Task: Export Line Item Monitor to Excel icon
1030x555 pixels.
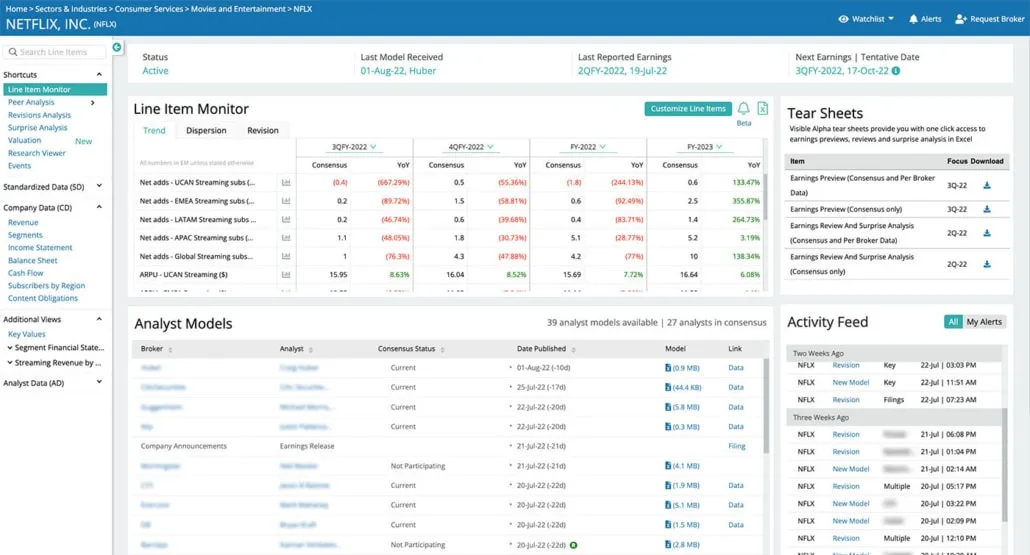Action: pyautogui.click(x=763, y=108)
